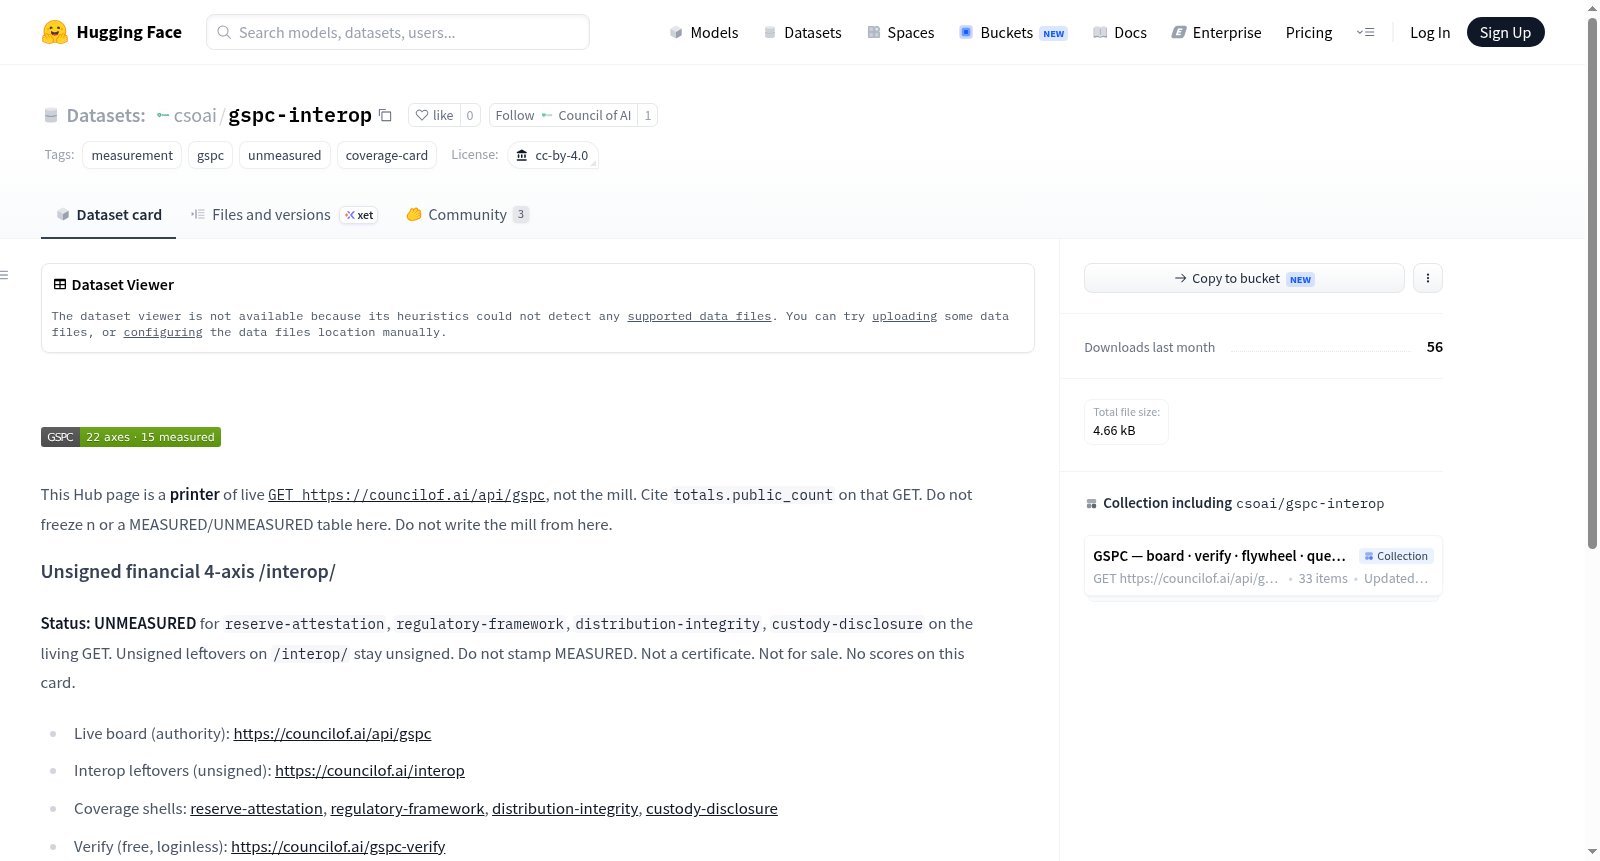
Task: Focus the search models input field
Action: click(398, 32)
